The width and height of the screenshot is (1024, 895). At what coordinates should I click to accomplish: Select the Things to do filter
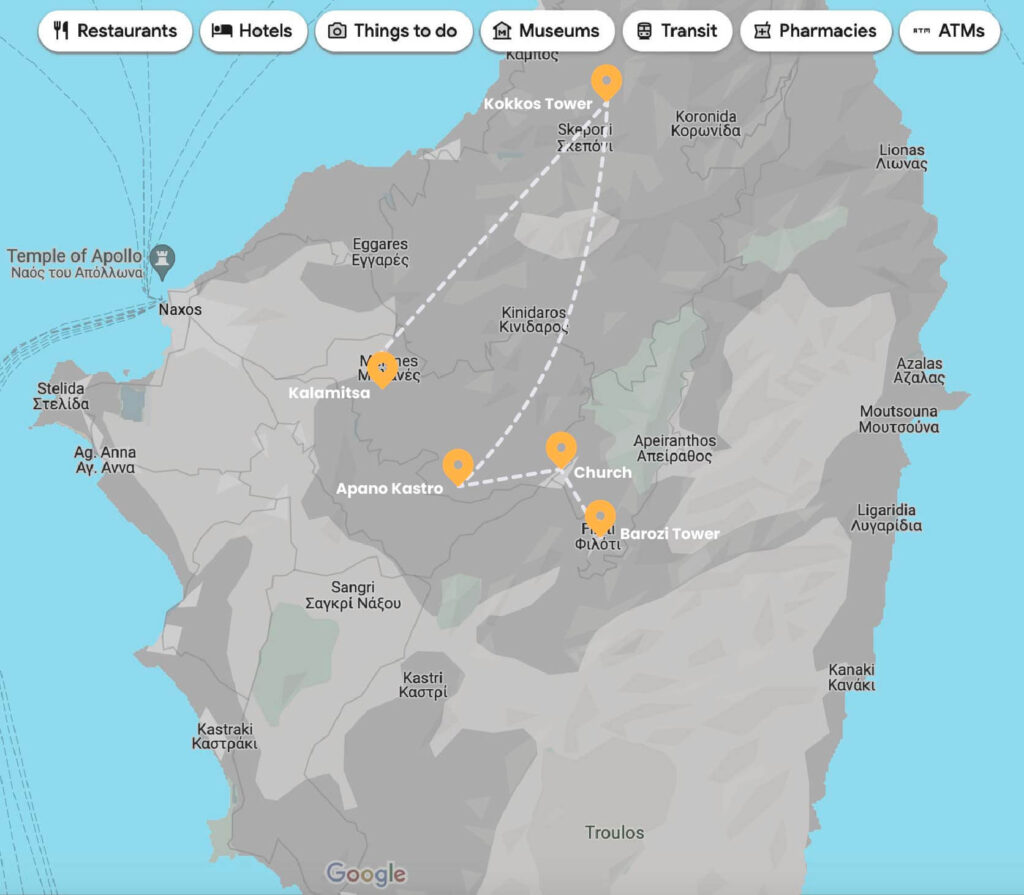[393, 31]
